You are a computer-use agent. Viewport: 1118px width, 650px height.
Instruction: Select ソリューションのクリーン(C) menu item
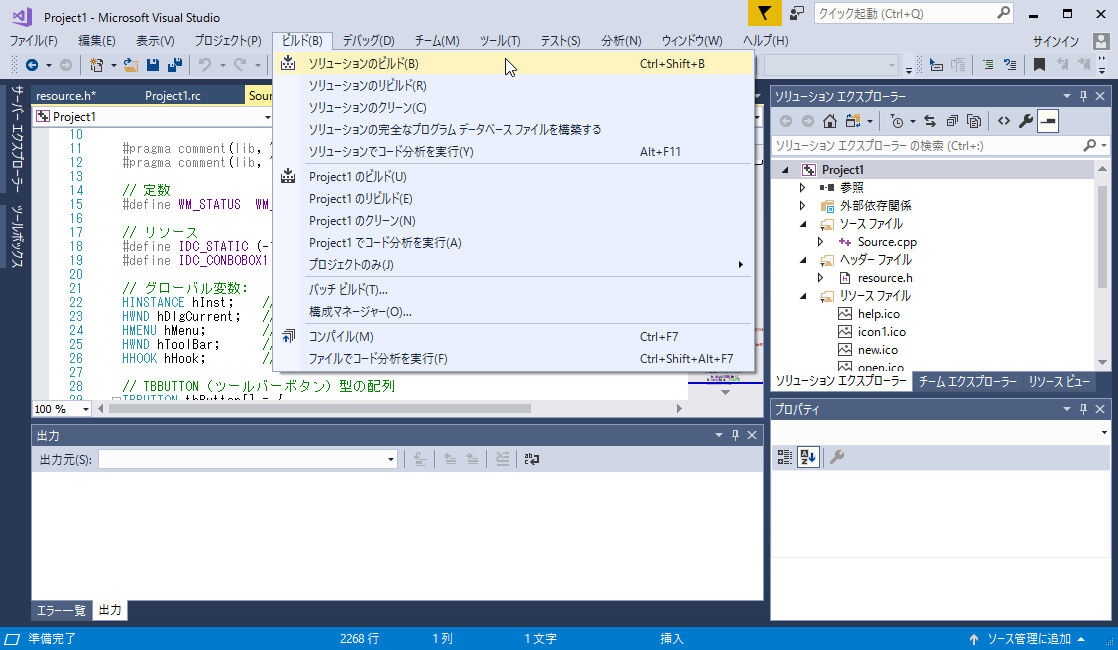pyautogui.click(x=513, y=108)
